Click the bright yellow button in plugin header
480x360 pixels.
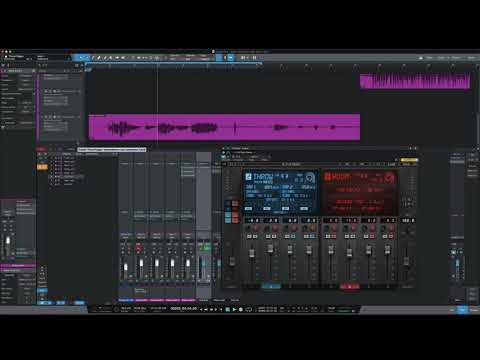coord(409,160)
